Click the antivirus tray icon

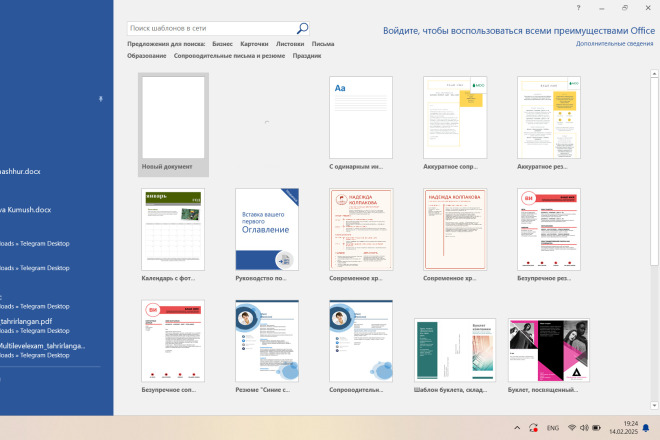click(533, 428)
